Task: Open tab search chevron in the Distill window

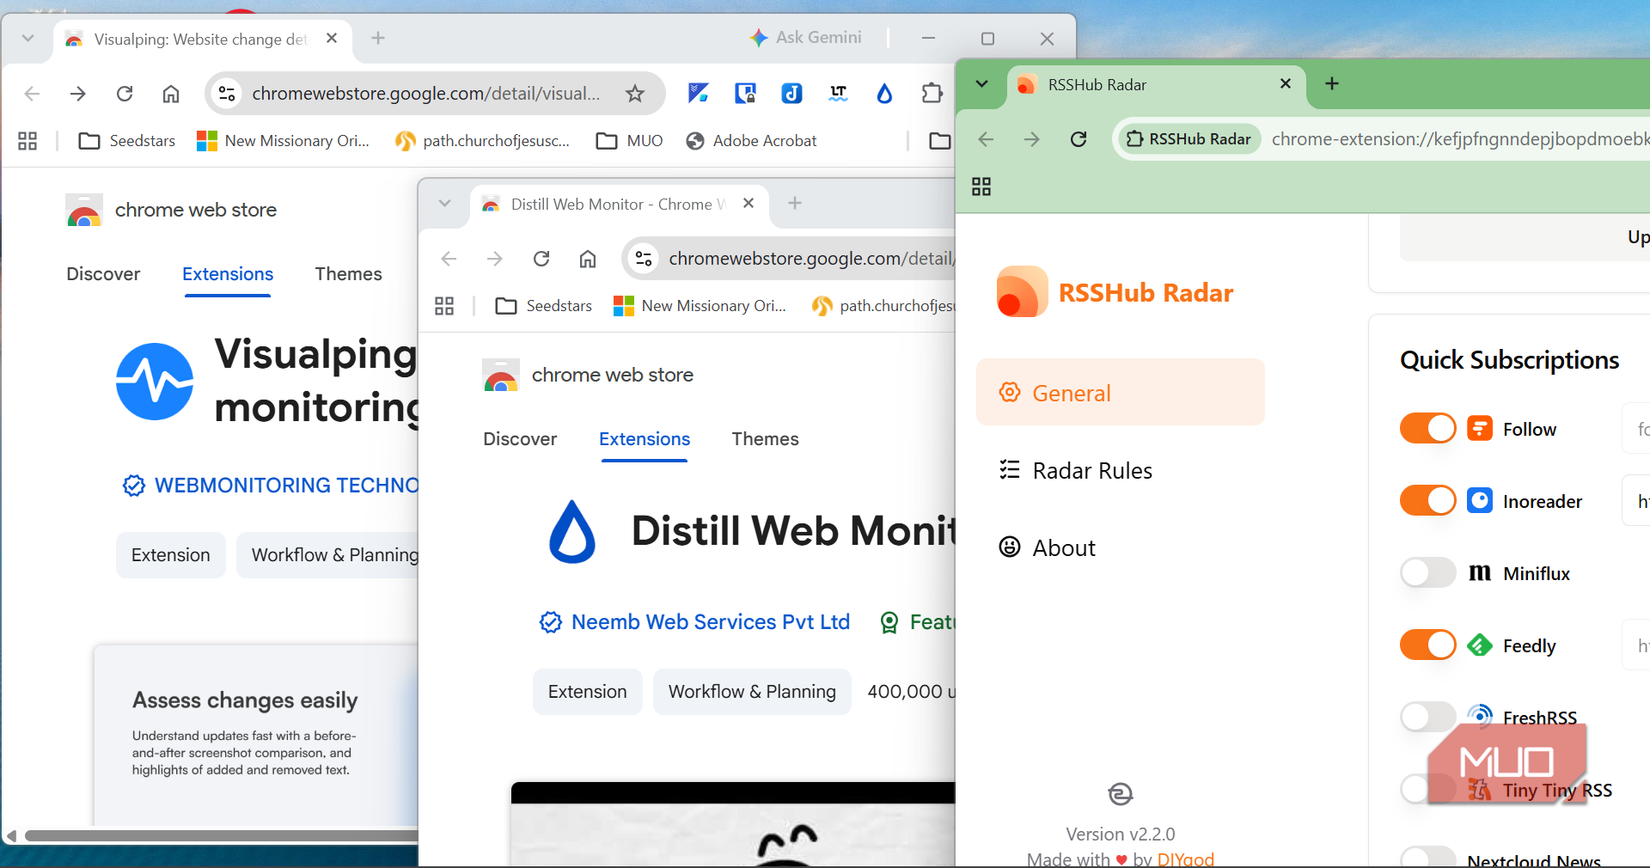Action: click(x=445, y=203)
